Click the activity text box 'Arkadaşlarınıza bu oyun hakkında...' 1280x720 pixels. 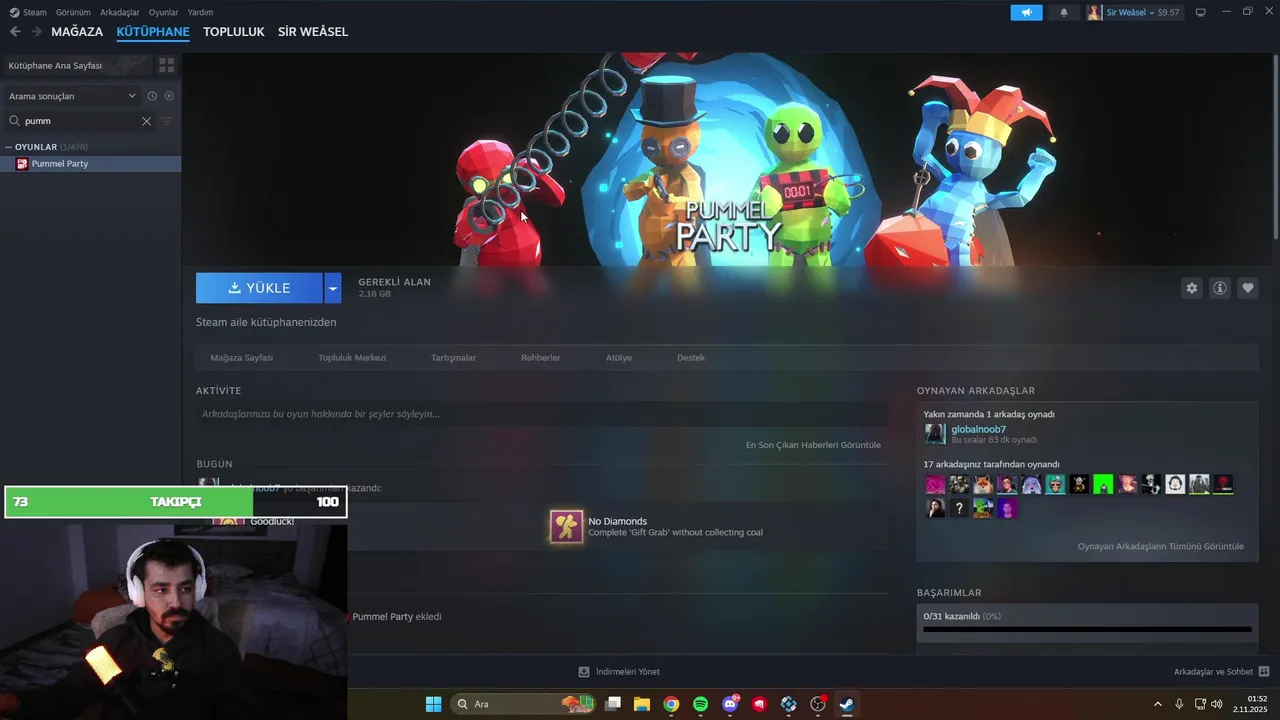pos(542,414)
